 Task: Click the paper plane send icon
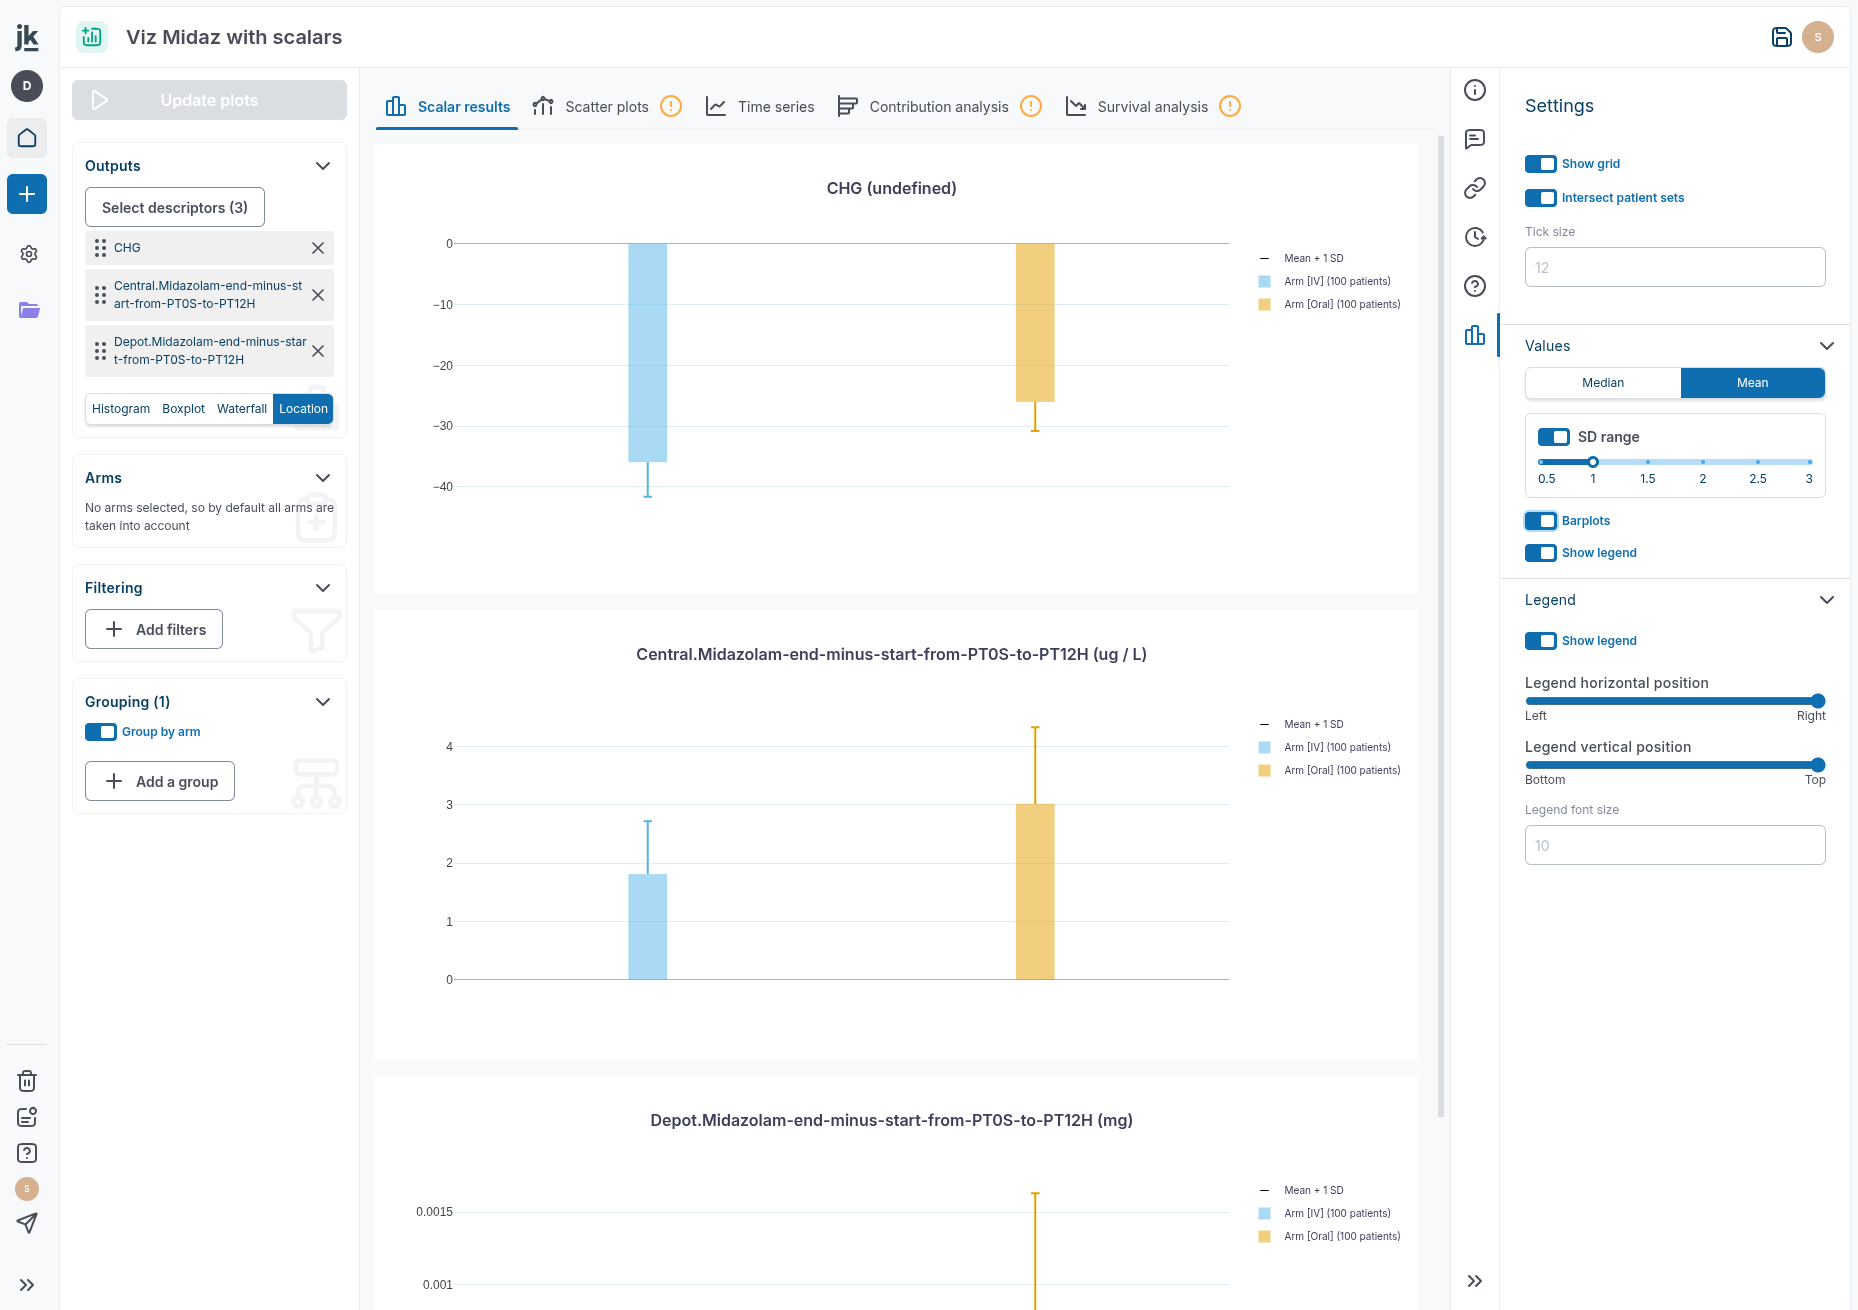coord(27,1223)
